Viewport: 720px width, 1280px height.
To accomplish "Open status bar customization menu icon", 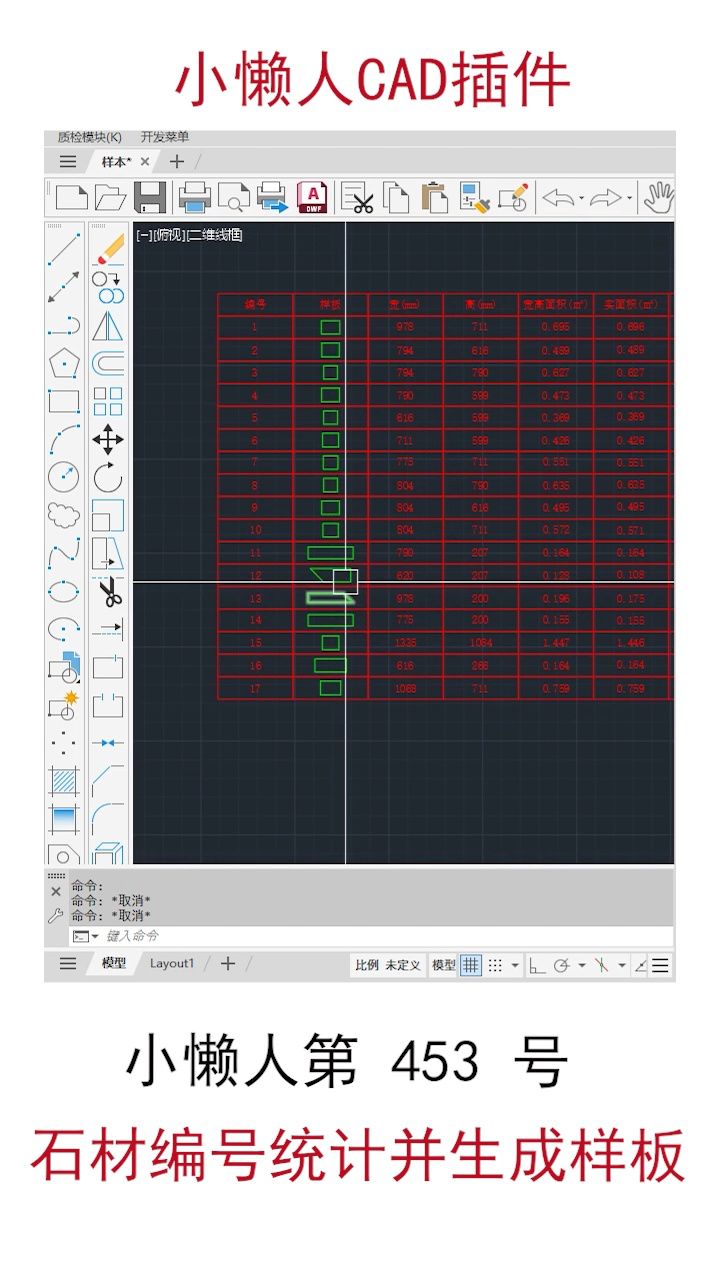I will pyautogui.click(x=661, y=965).
